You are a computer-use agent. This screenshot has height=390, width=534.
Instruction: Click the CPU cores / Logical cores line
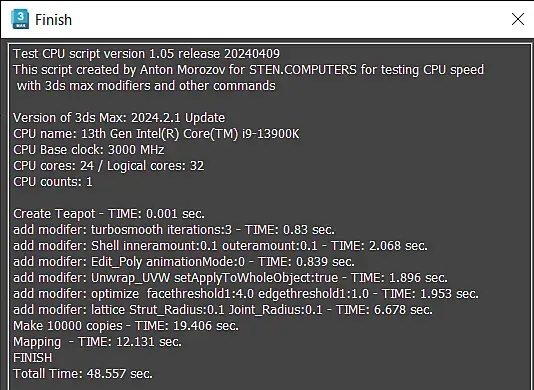pyautogui.click(x=109, y=166)
